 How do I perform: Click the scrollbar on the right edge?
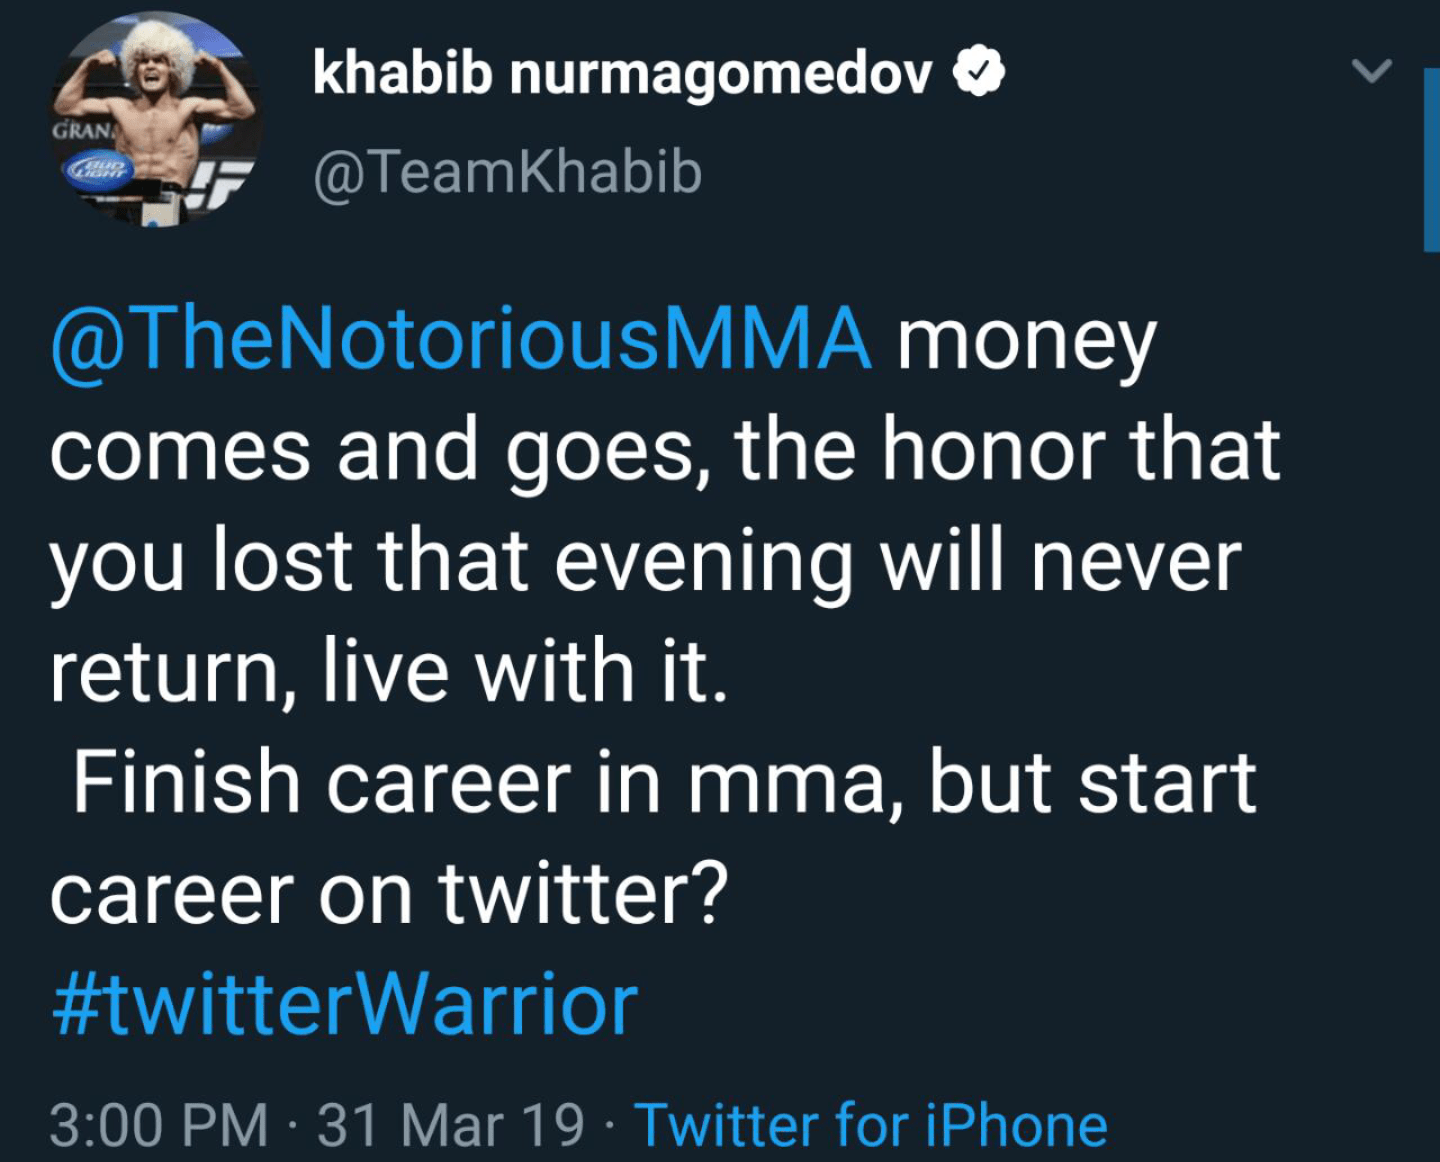click(x=1430, y=150)
